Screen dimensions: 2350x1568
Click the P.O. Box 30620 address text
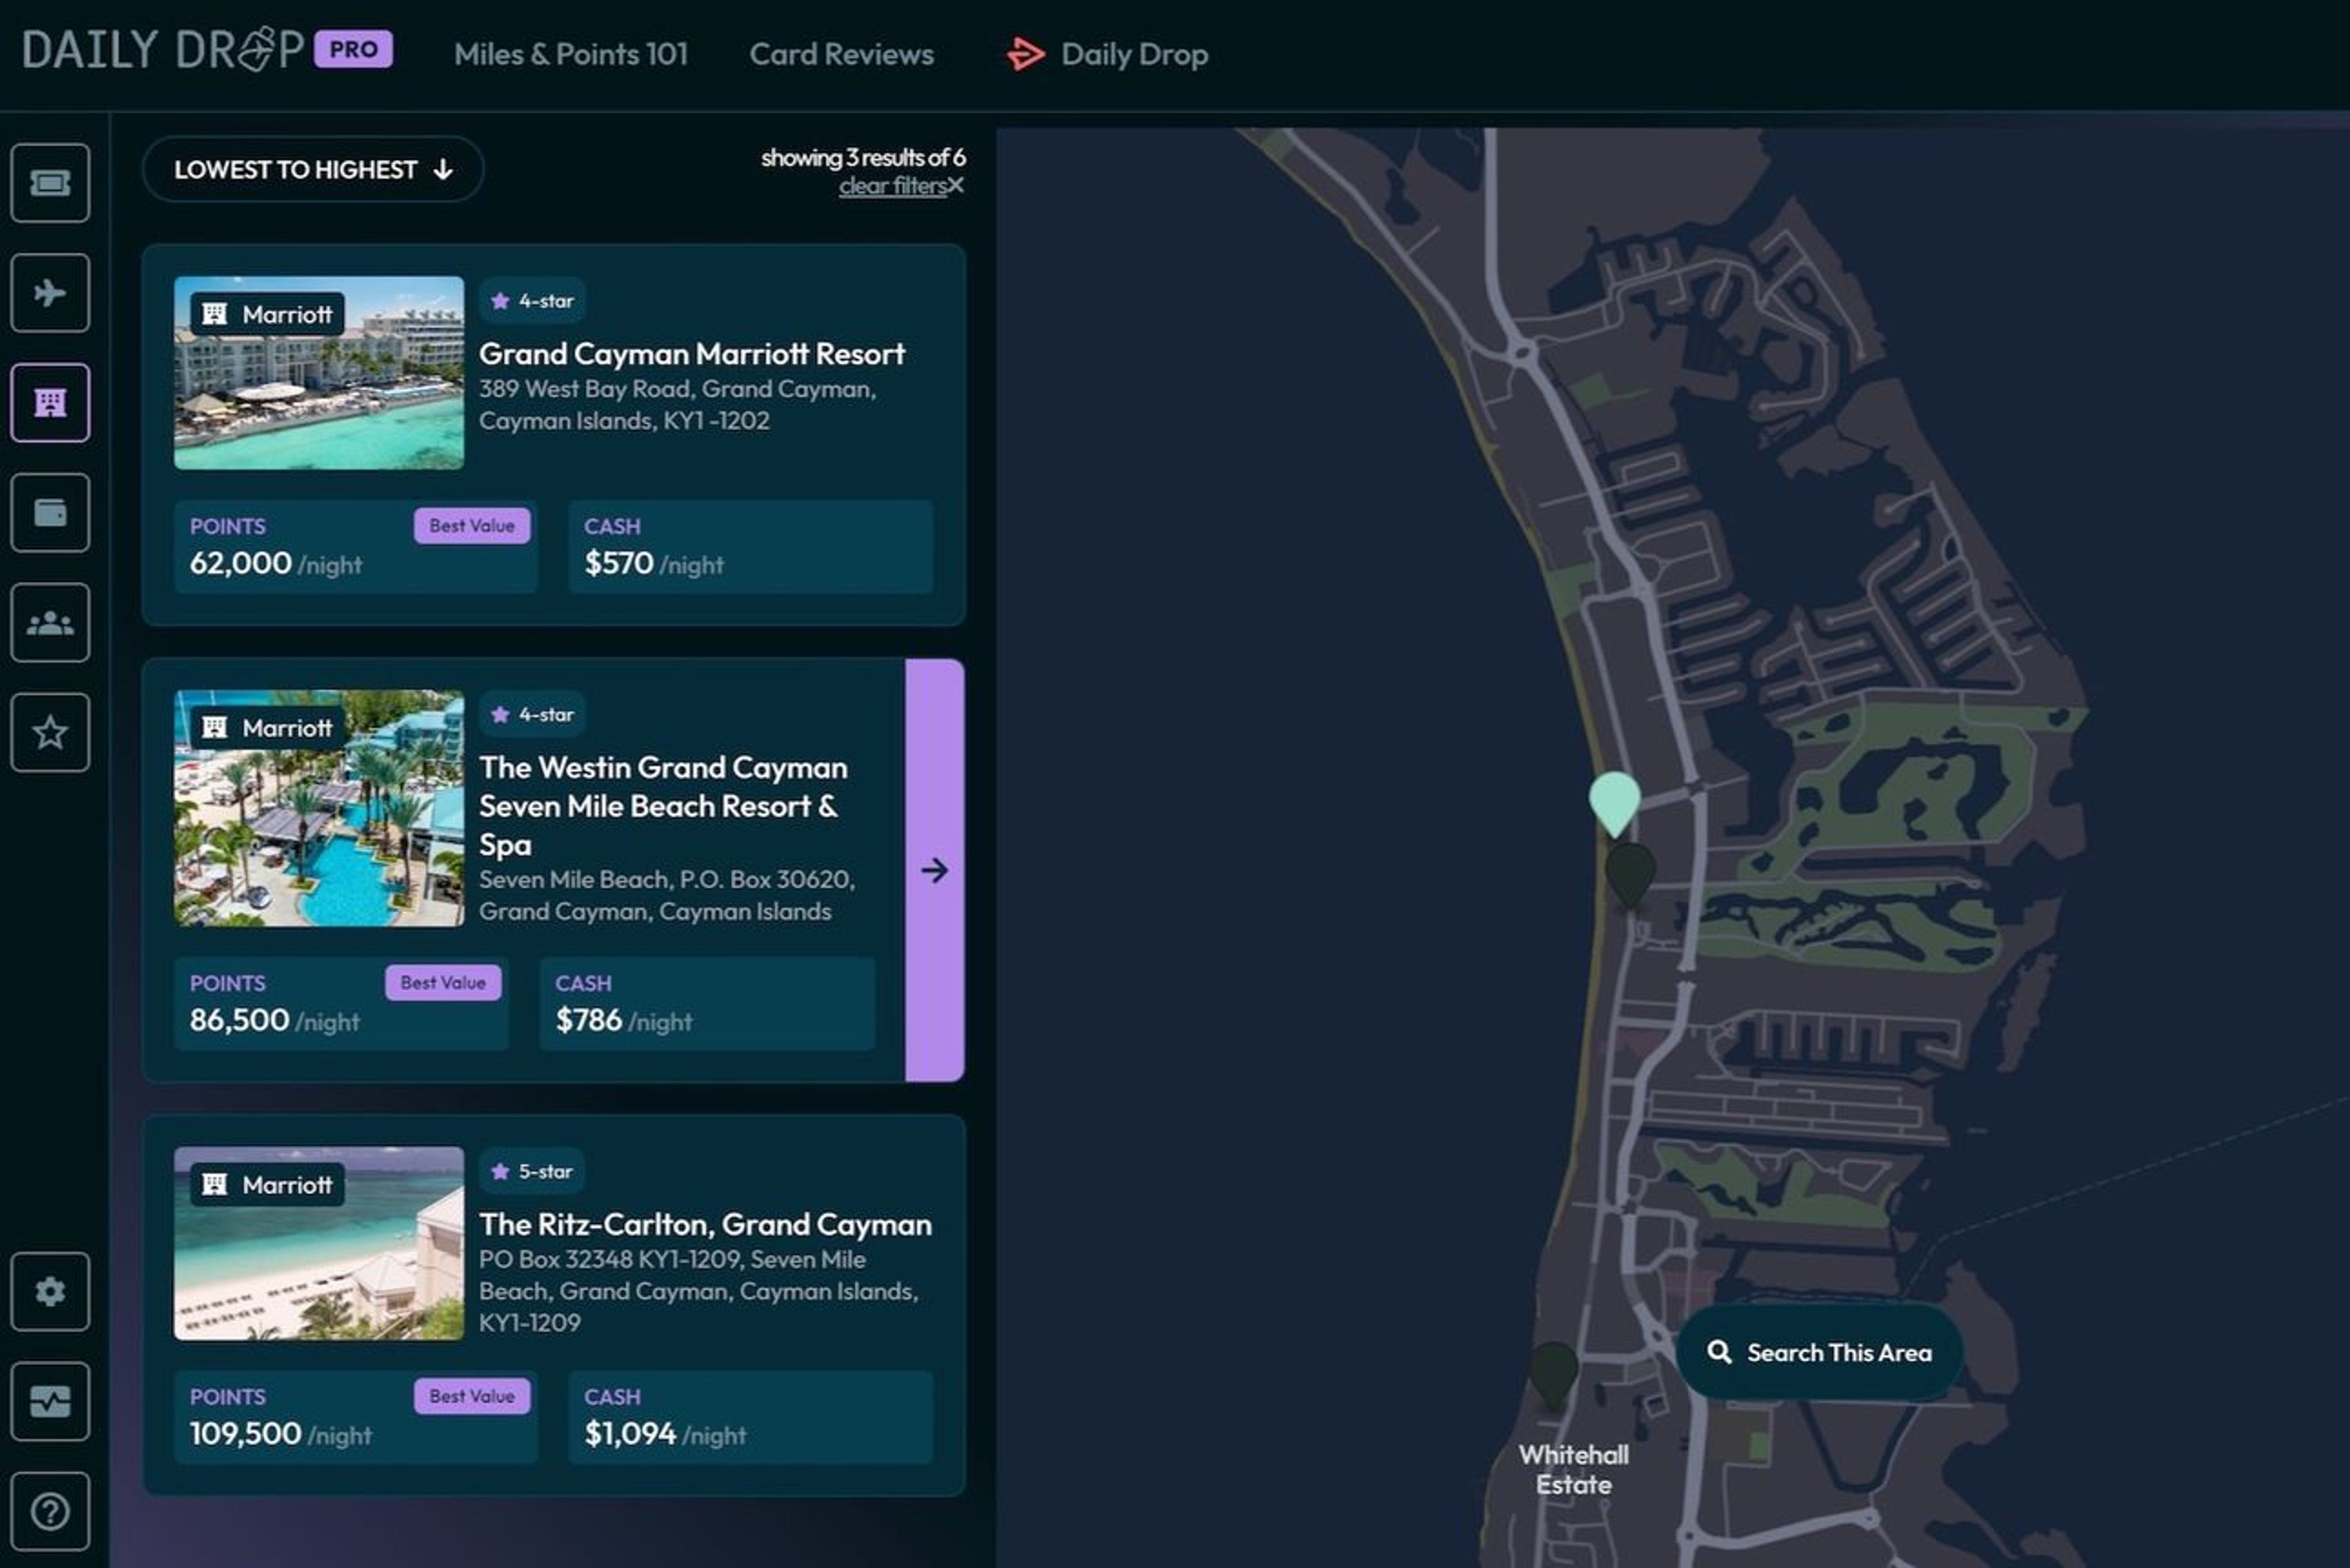coord(667,896)
